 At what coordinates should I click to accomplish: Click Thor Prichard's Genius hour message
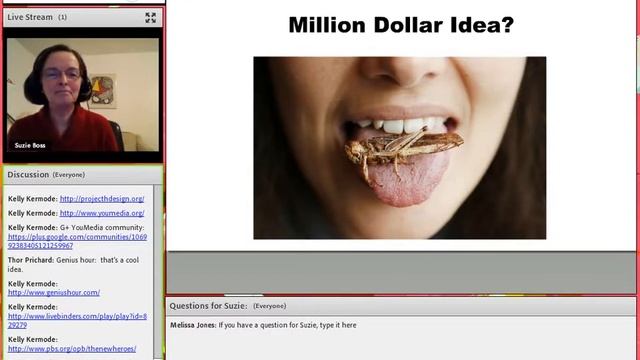73,264
